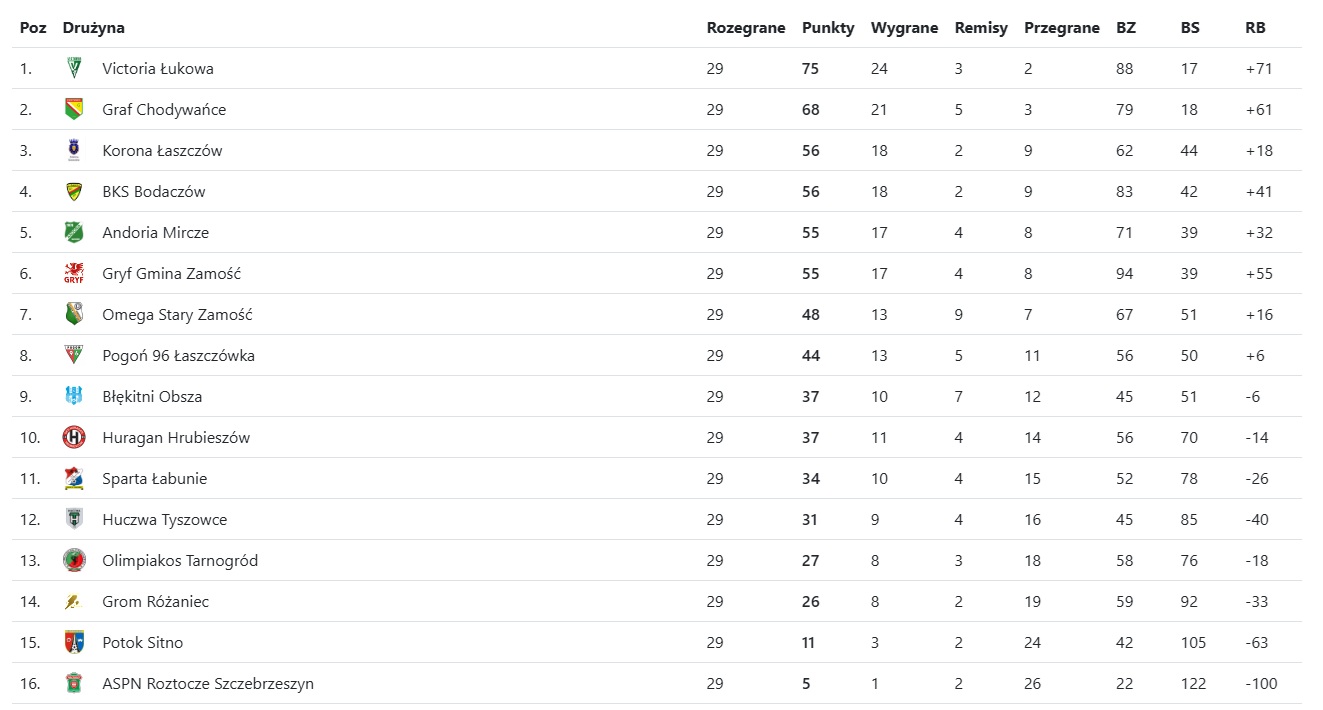Click the Potok Sitno club crest

(74, 642)
